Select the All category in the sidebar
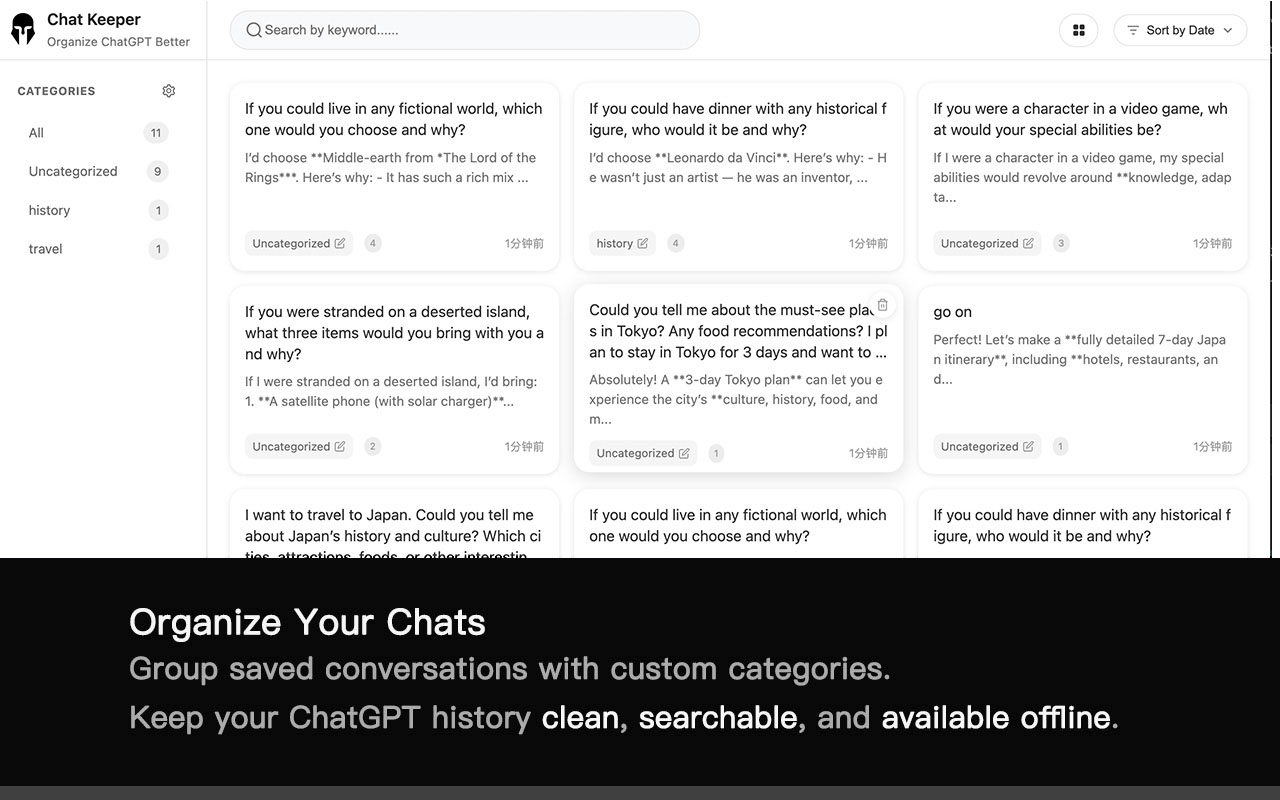 click(36, 132)
